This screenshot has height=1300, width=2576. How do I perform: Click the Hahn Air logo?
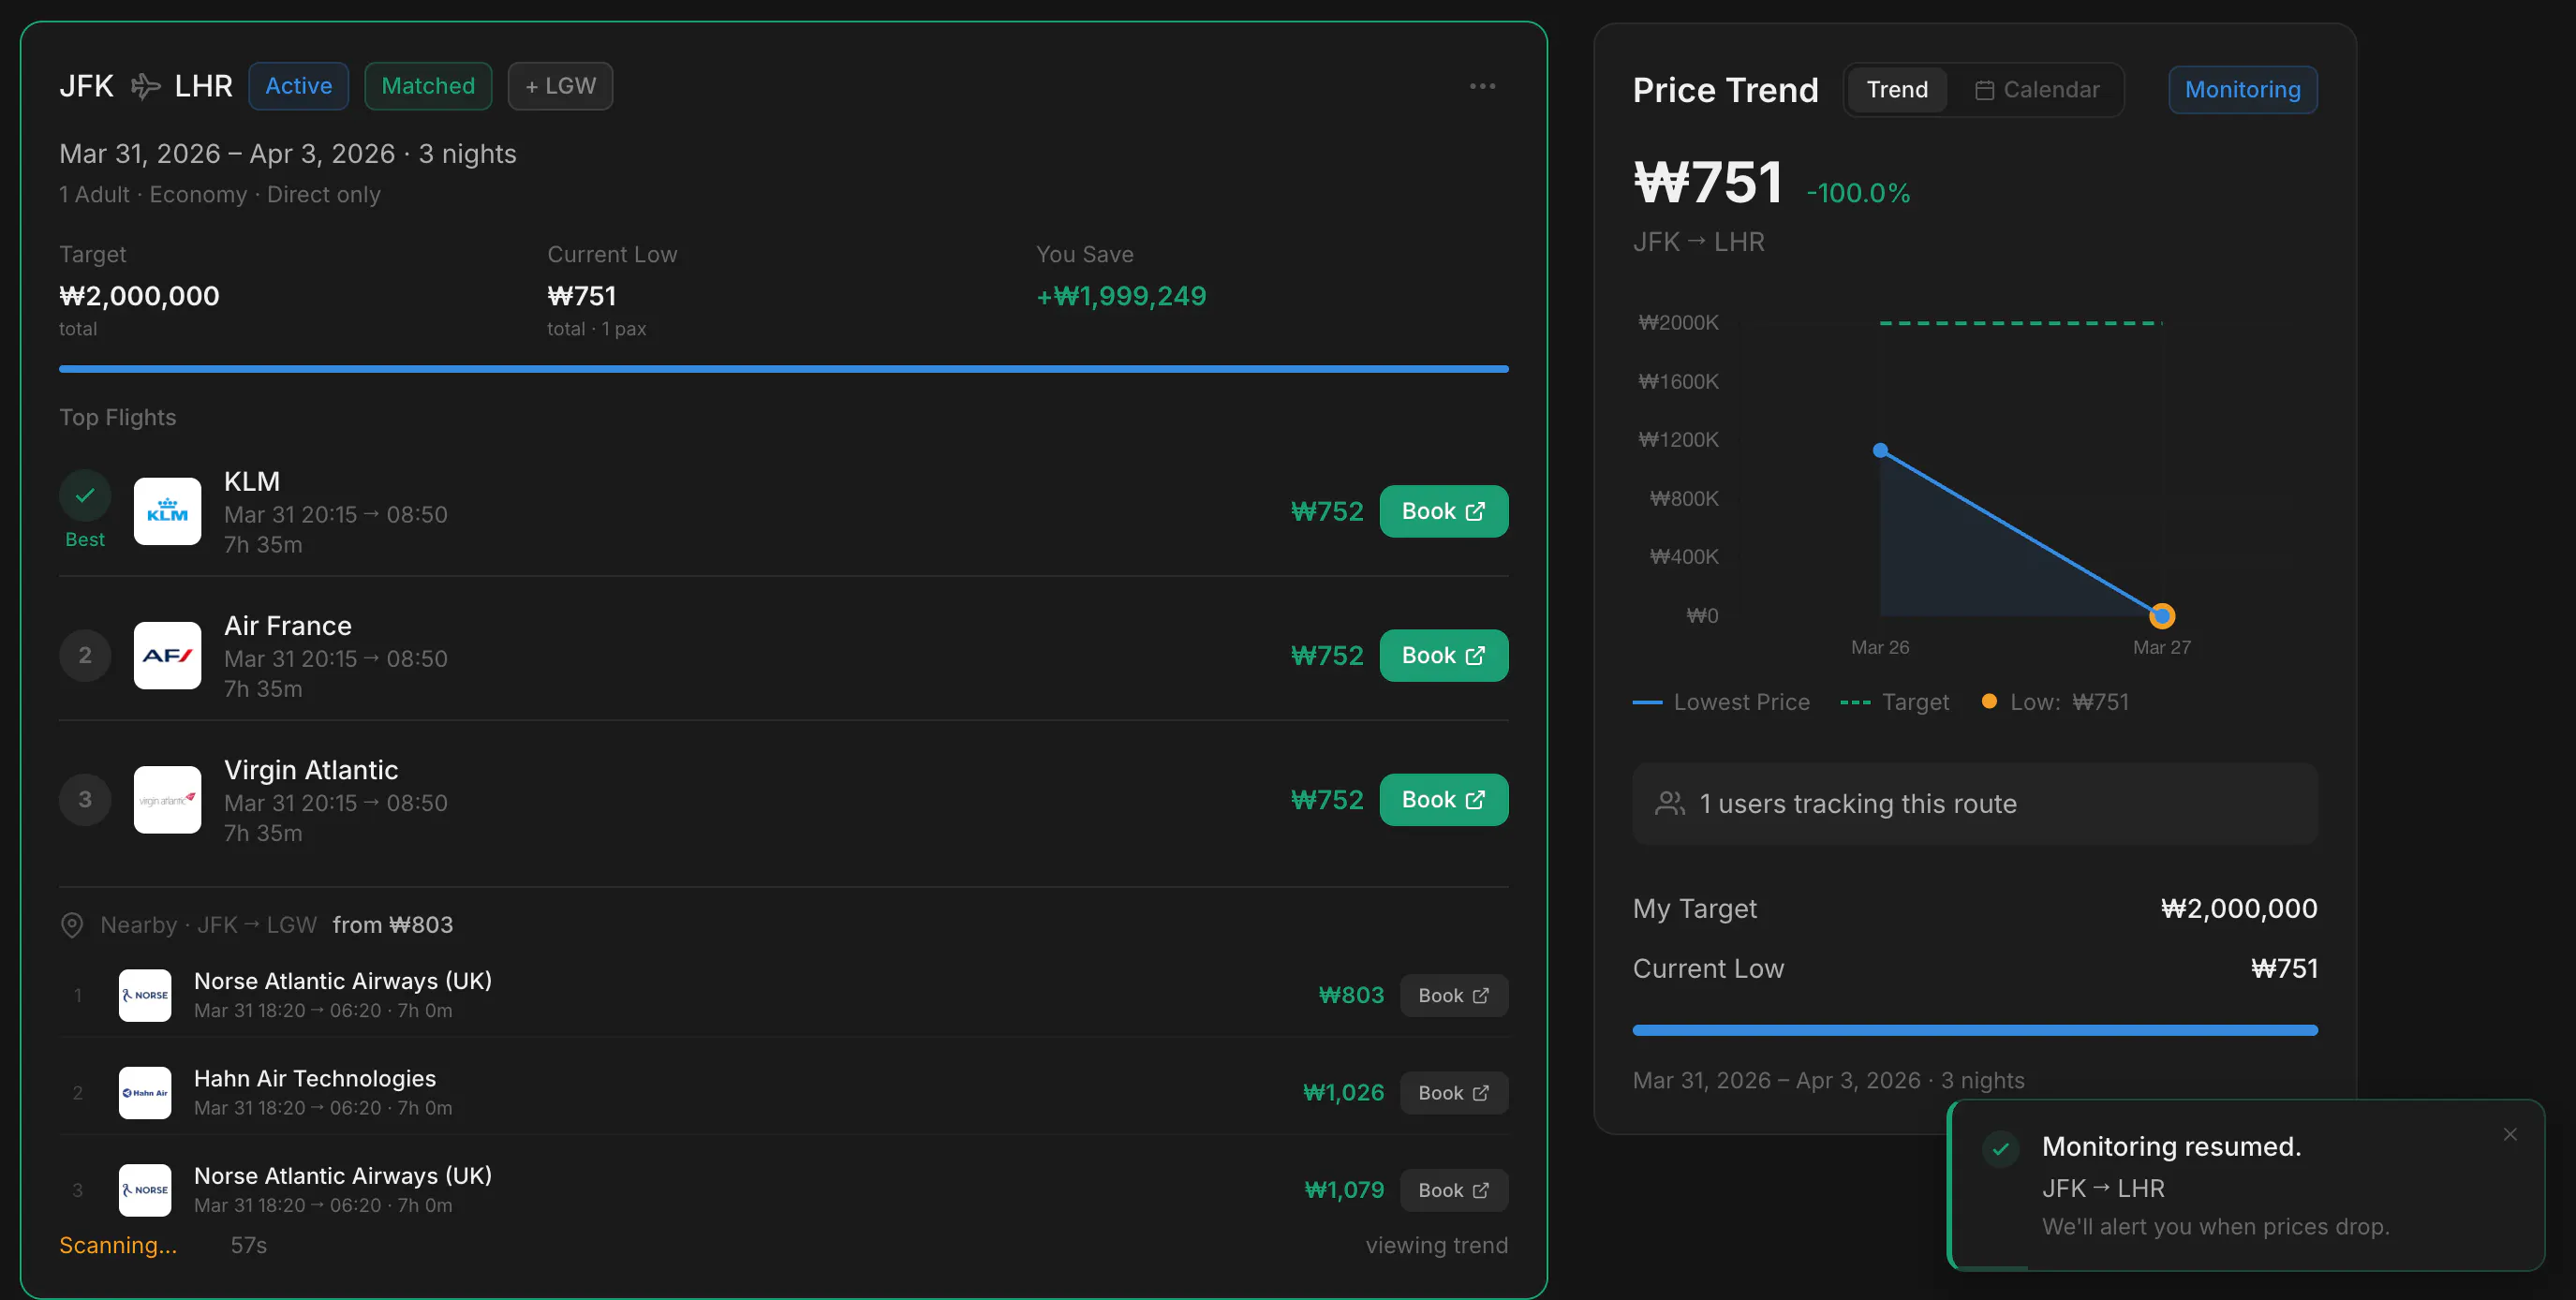click(x=145, y=1092)
